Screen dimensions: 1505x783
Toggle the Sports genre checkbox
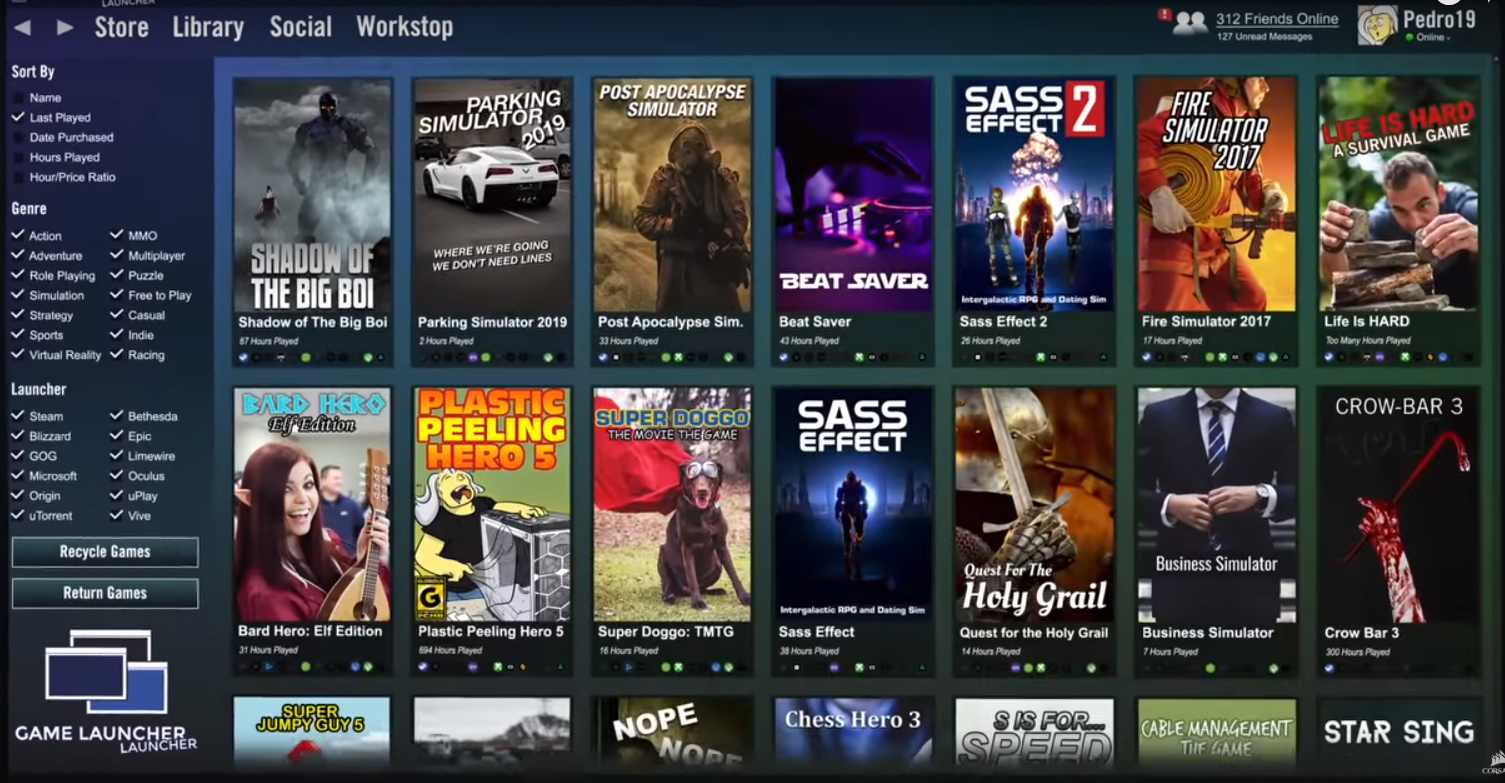(18, 336)
